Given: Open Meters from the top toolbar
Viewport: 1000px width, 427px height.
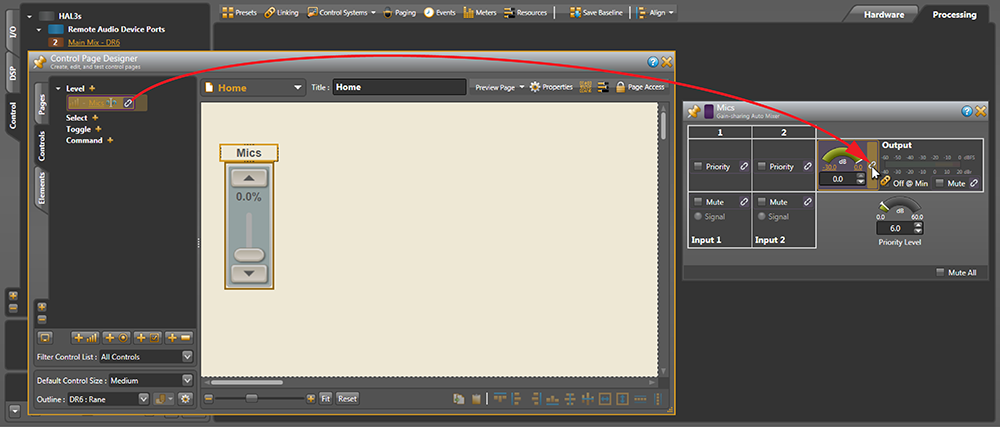Looking at the screenshot, I should 480,12.
